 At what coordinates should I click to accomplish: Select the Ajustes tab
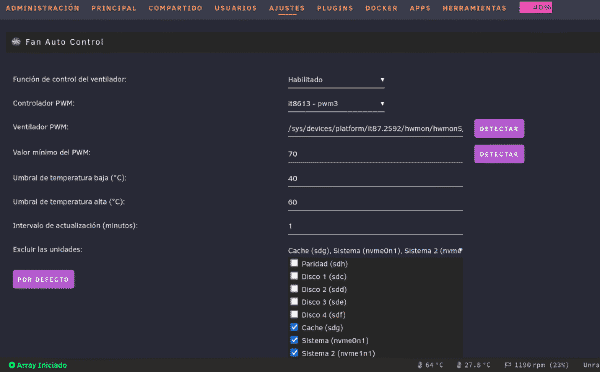pos(287,8)
